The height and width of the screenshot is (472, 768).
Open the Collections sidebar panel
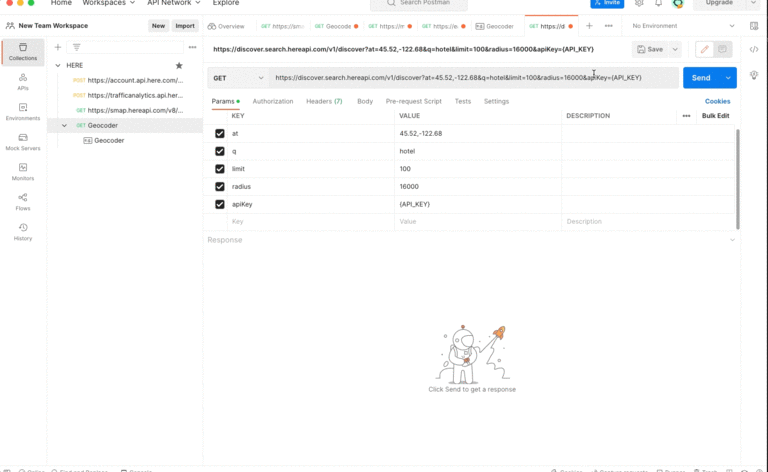pyautogui.click(x=23, y=52)
